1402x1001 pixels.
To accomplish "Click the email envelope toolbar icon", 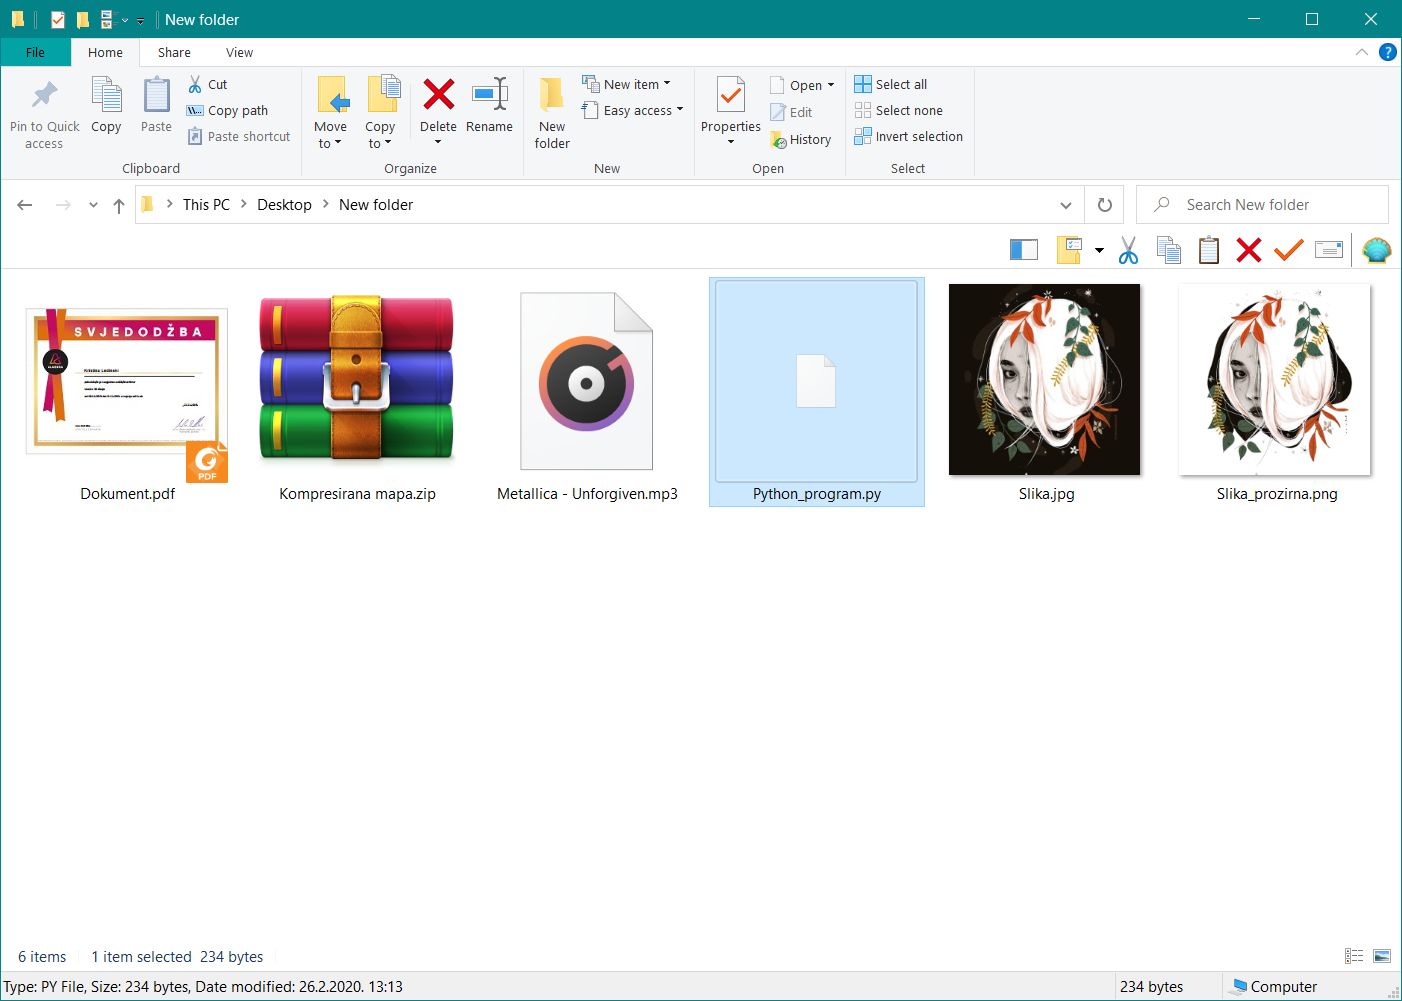I will [1328, 250].
